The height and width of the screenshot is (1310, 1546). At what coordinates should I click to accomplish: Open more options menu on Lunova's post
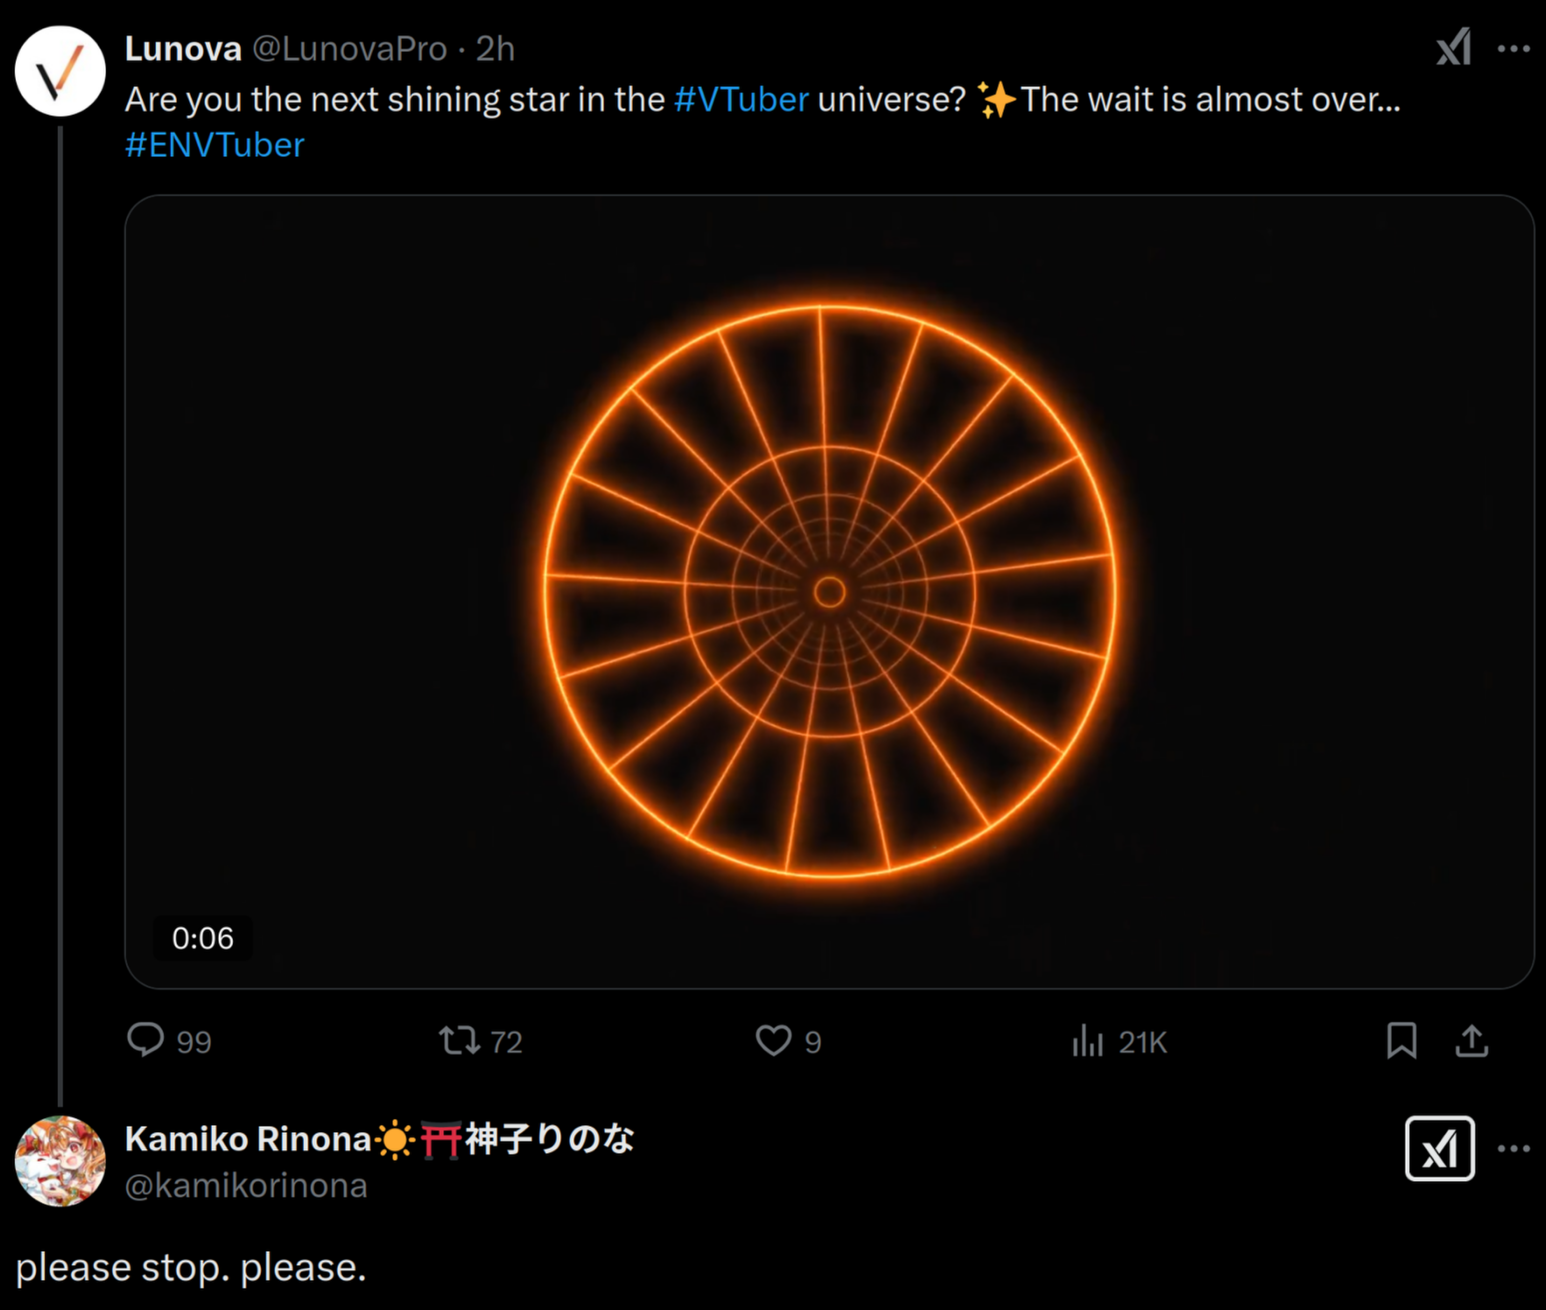click(1513, 48)
